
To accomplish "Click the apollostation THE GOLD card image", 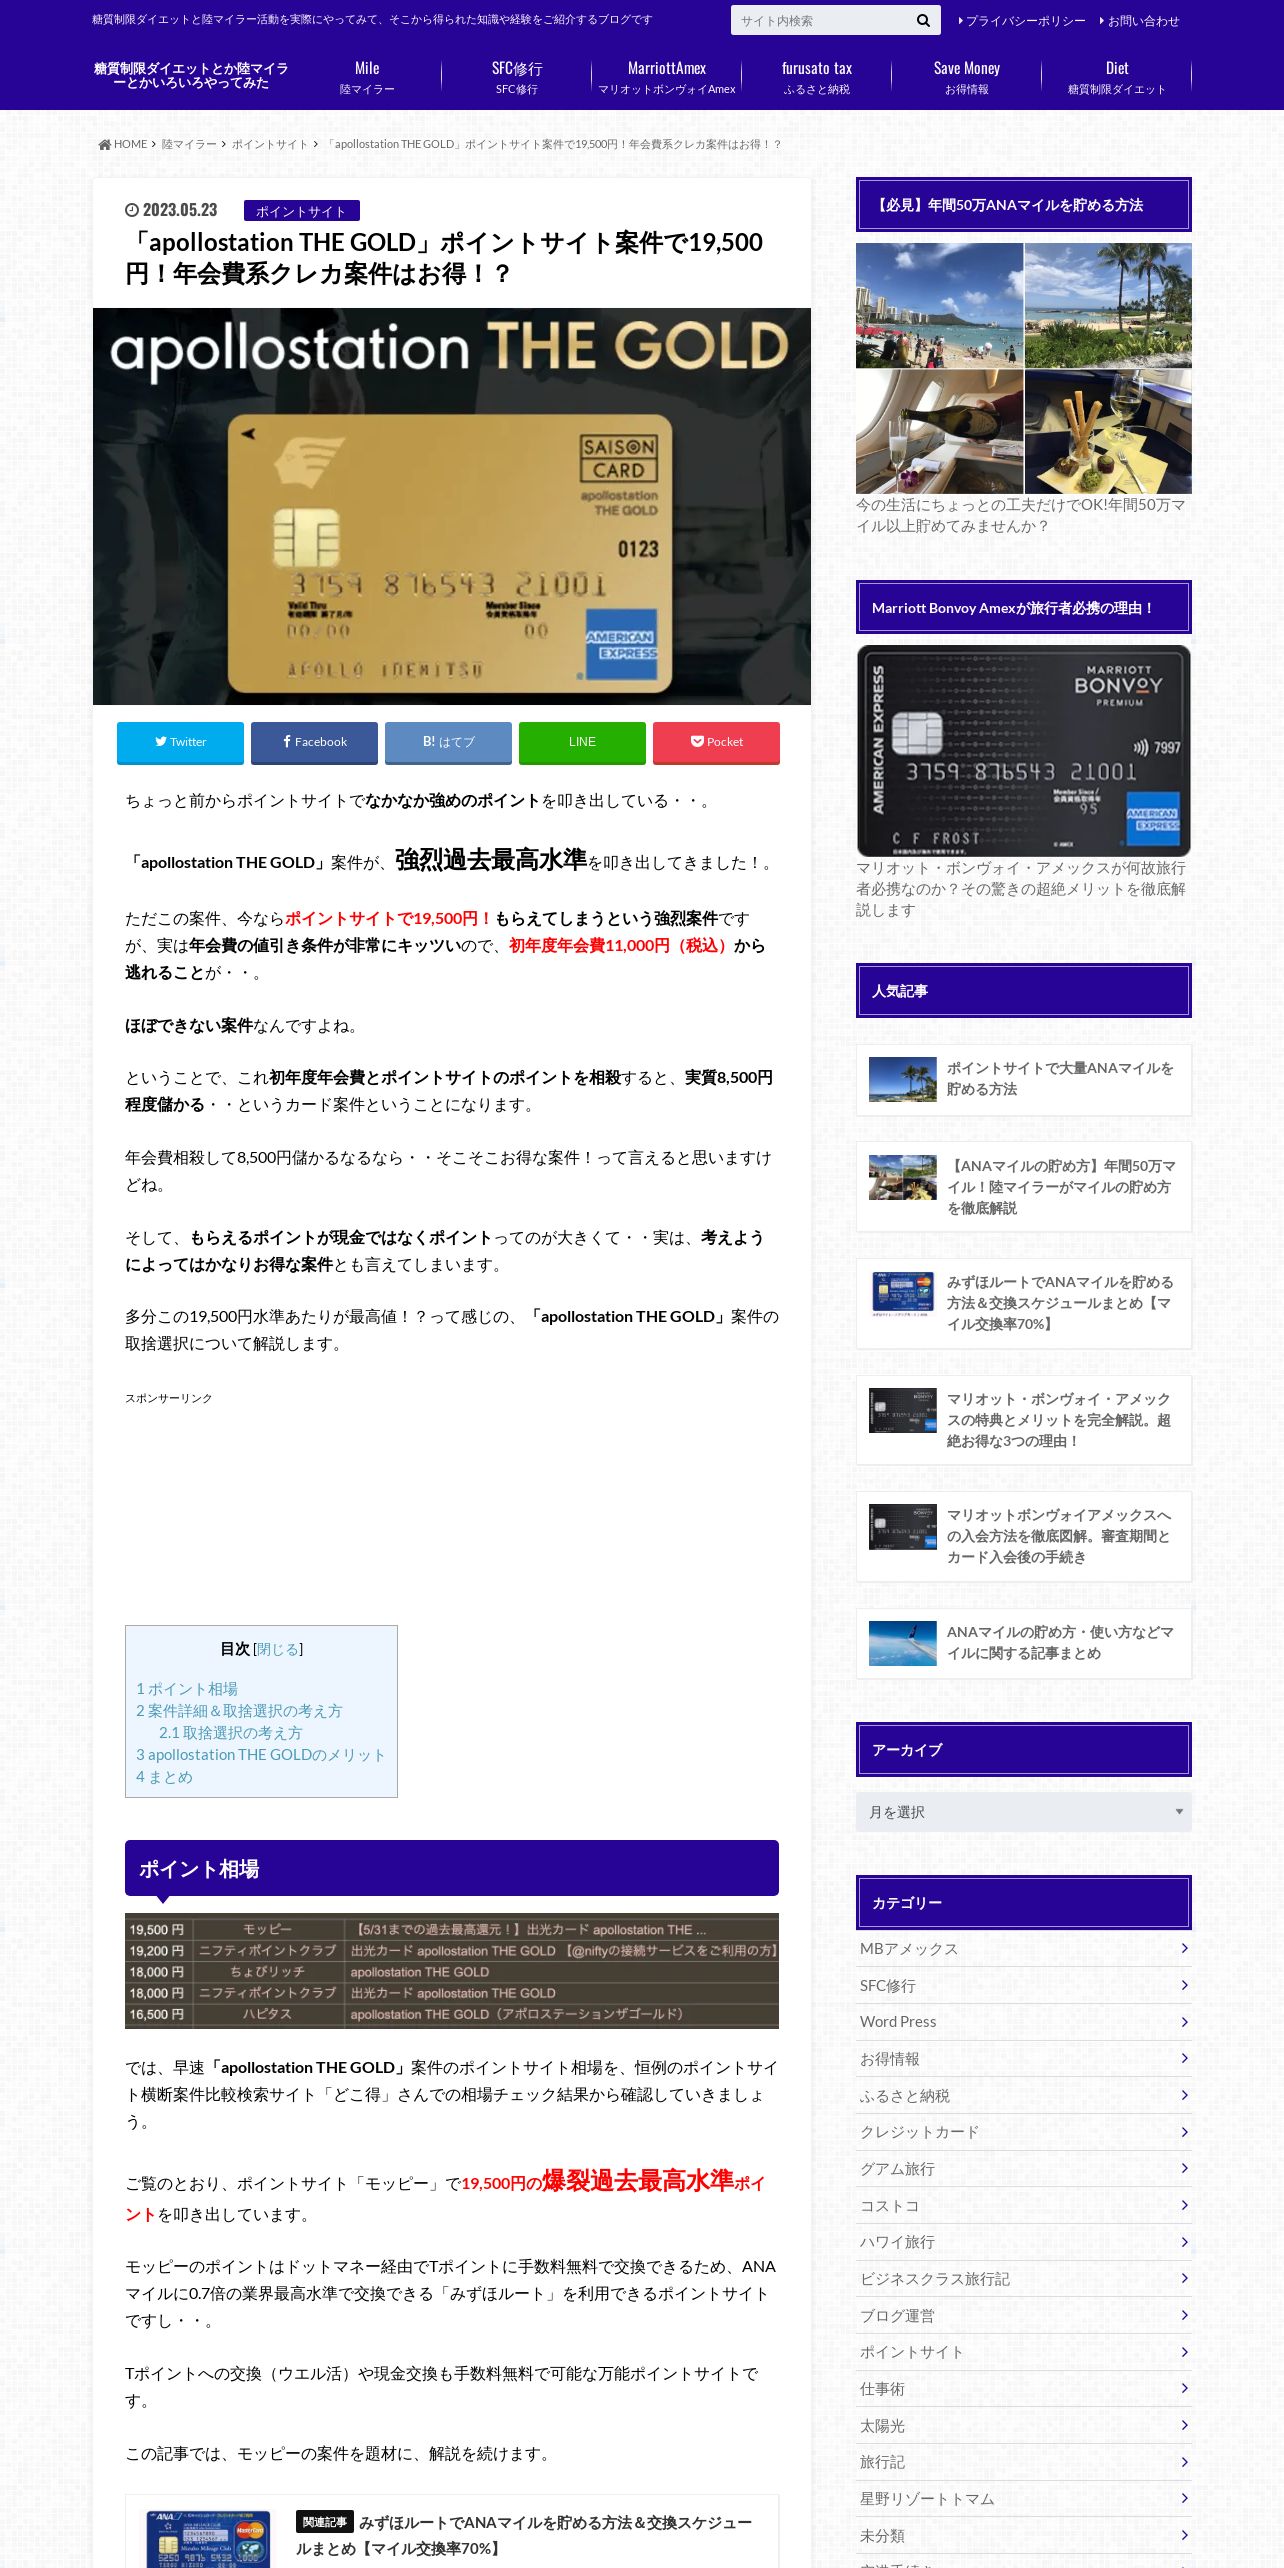I will click(x=452, y=506).
